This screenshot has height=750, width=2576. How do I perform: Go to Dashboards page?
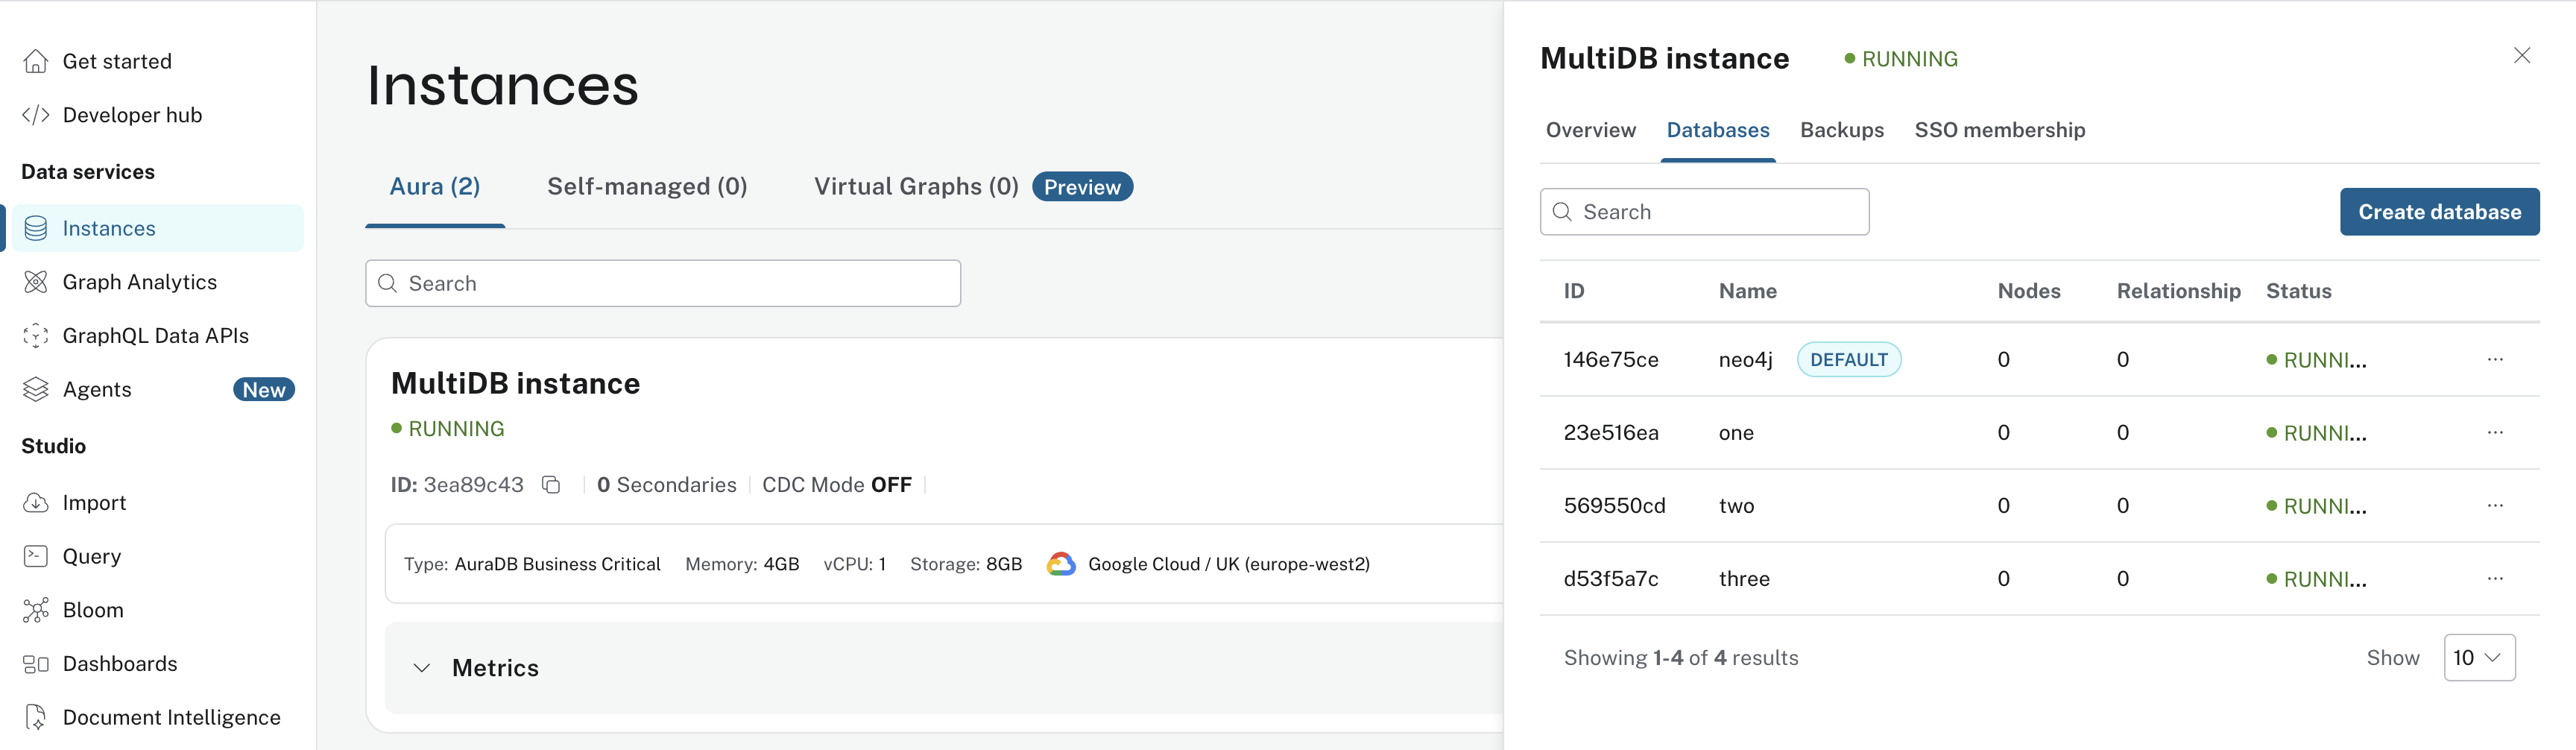click(120, 664)
